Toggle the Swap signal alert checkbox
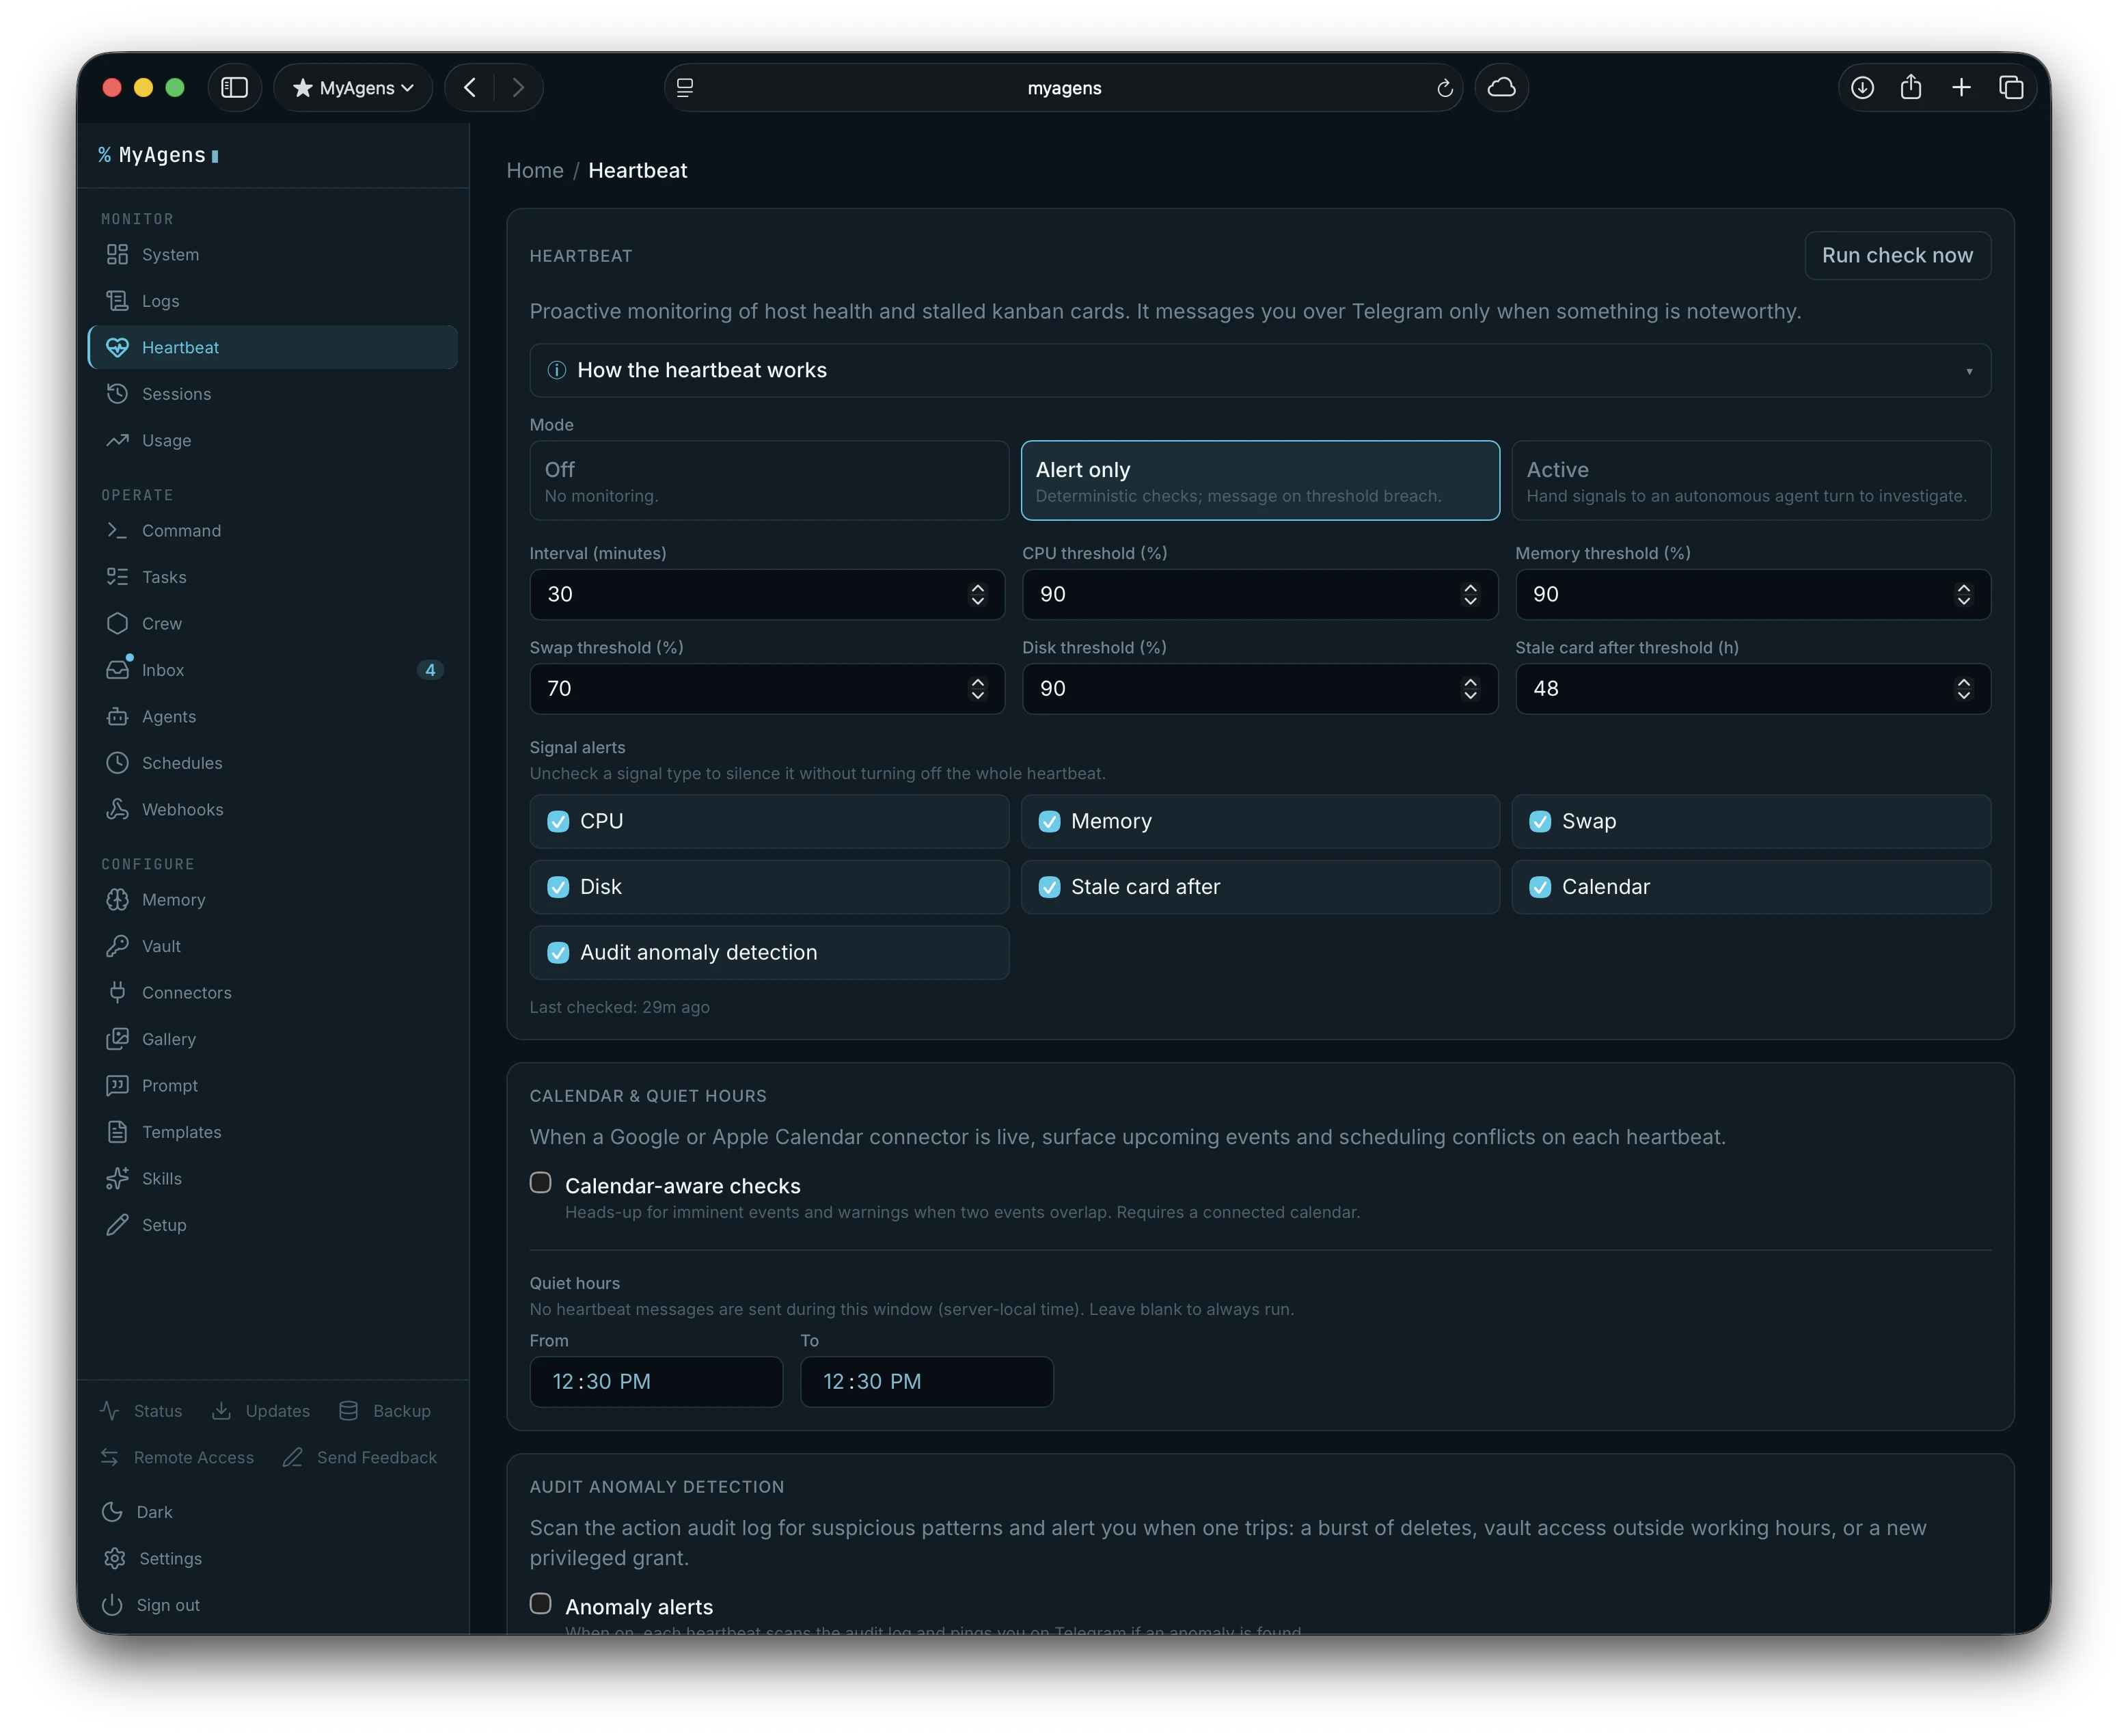 pyautogui.click(x=1540, y=822)
